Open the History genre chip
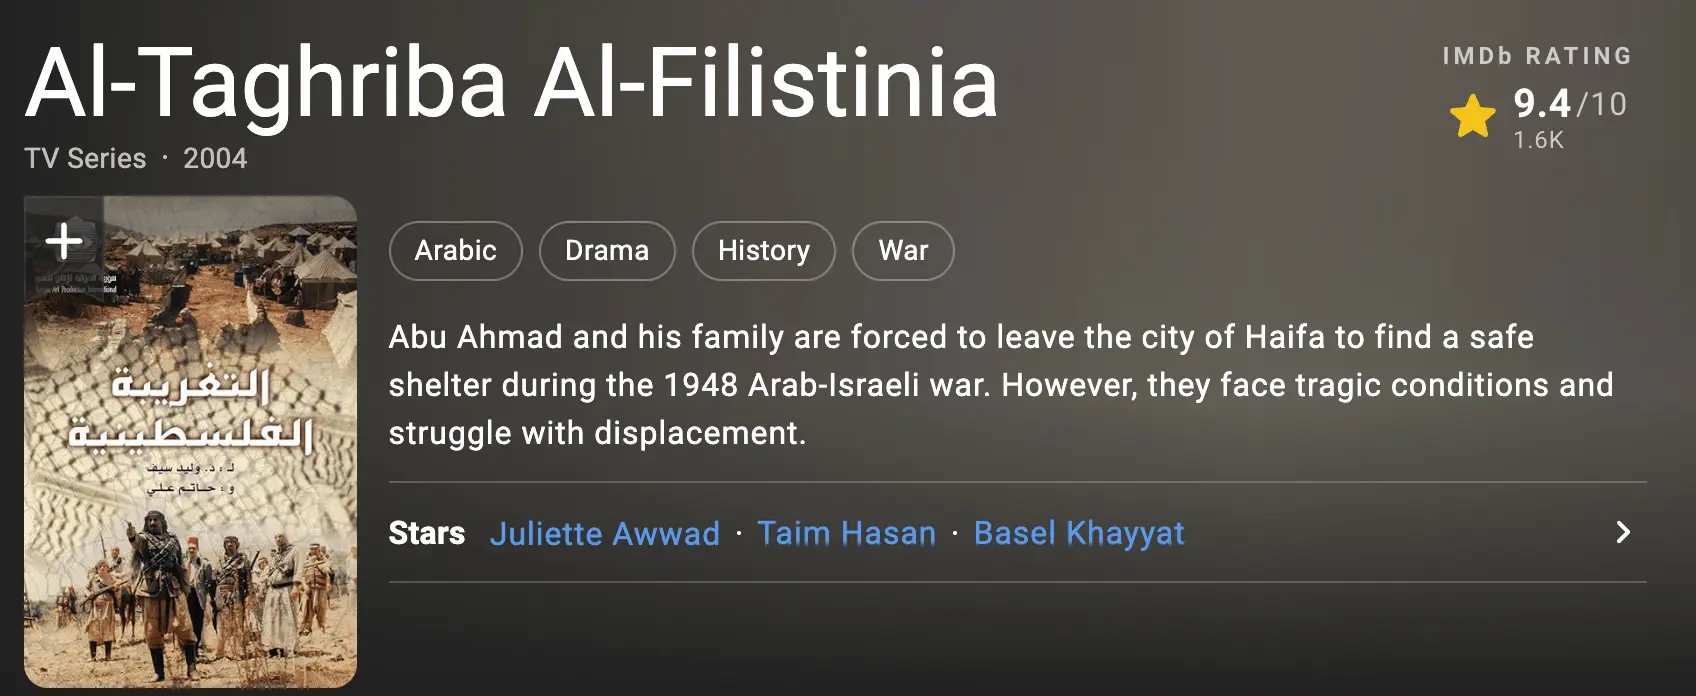 point(763,250)
